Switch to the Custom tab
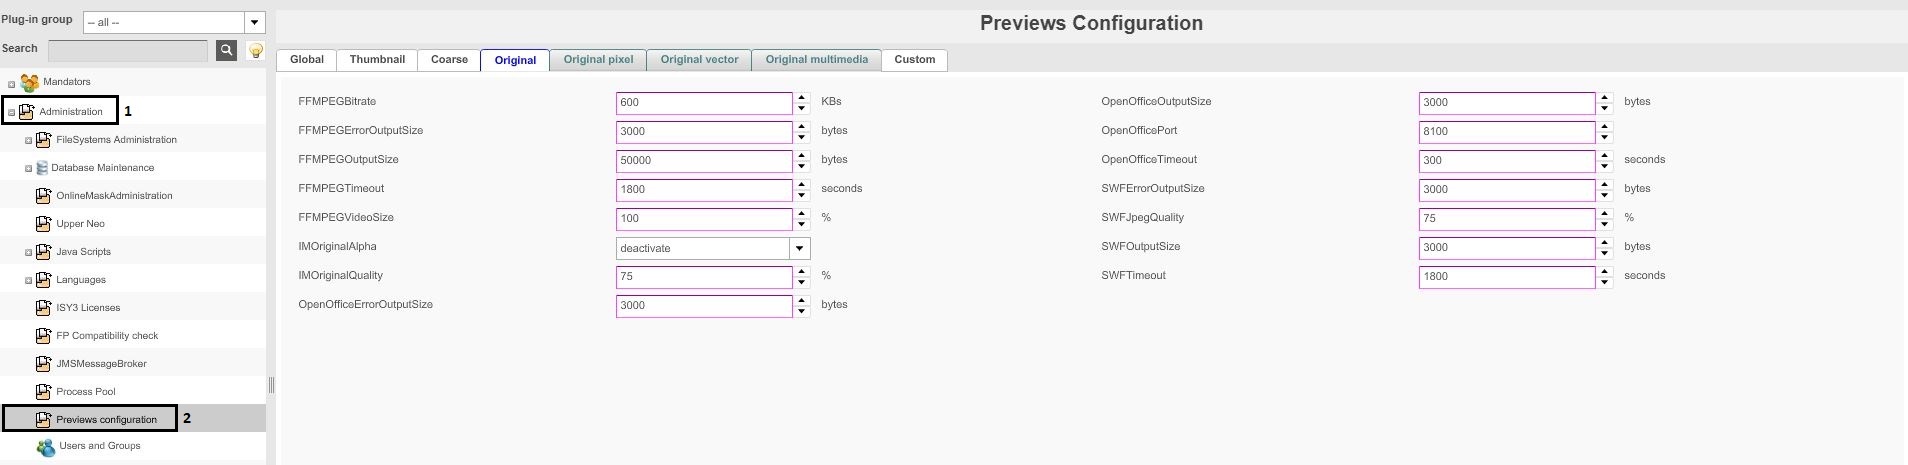Screen dimensions: 1908x465 pos(914,60)
